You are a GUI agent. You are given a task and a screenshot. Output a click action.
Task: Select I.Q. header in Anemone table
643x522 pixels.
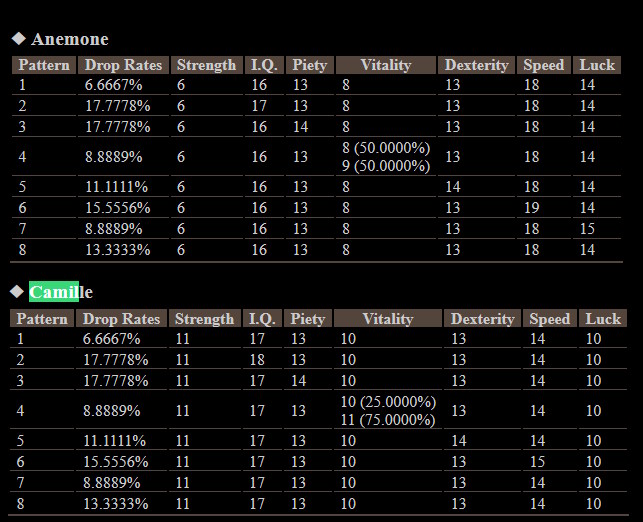pos(264,65)
